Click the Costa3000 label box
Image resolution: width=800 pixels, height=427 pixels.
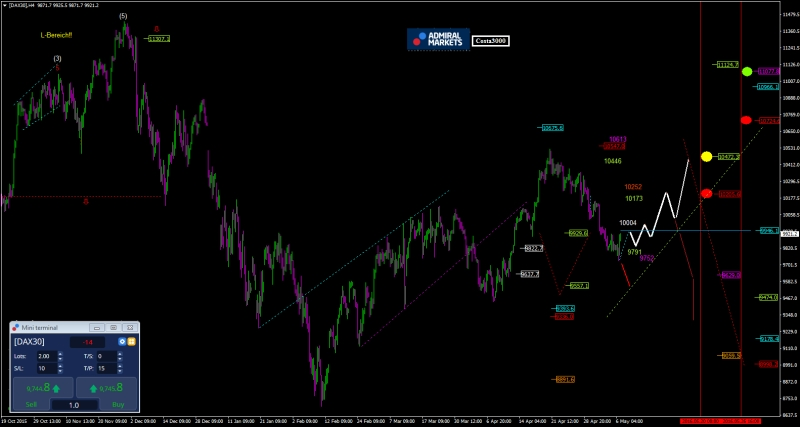[x=491, y=39]
